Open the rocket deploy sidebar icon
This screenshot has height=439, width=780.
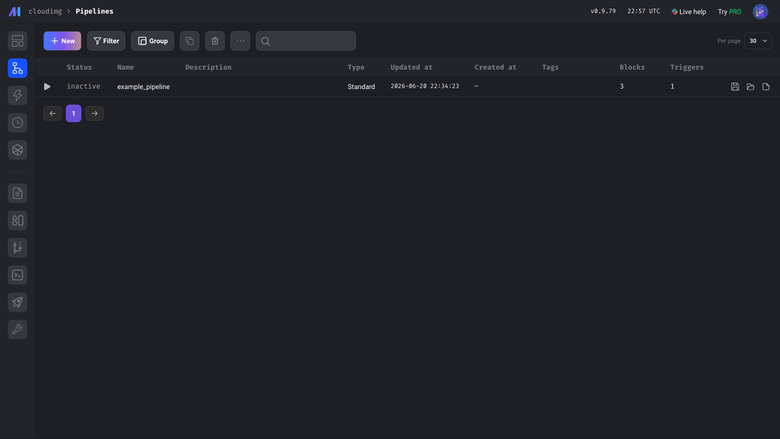(x=17, y=302)
